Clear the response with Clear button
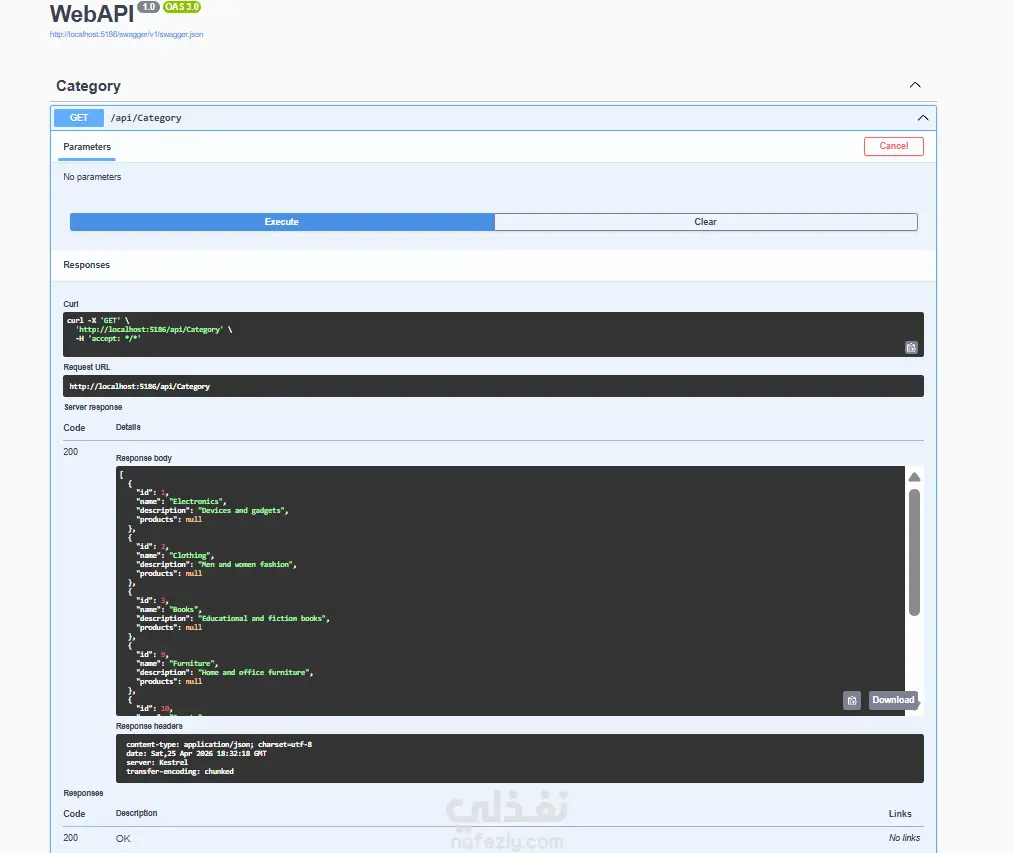Screen dimensions: 1014x853 click(x=706, y=222)
